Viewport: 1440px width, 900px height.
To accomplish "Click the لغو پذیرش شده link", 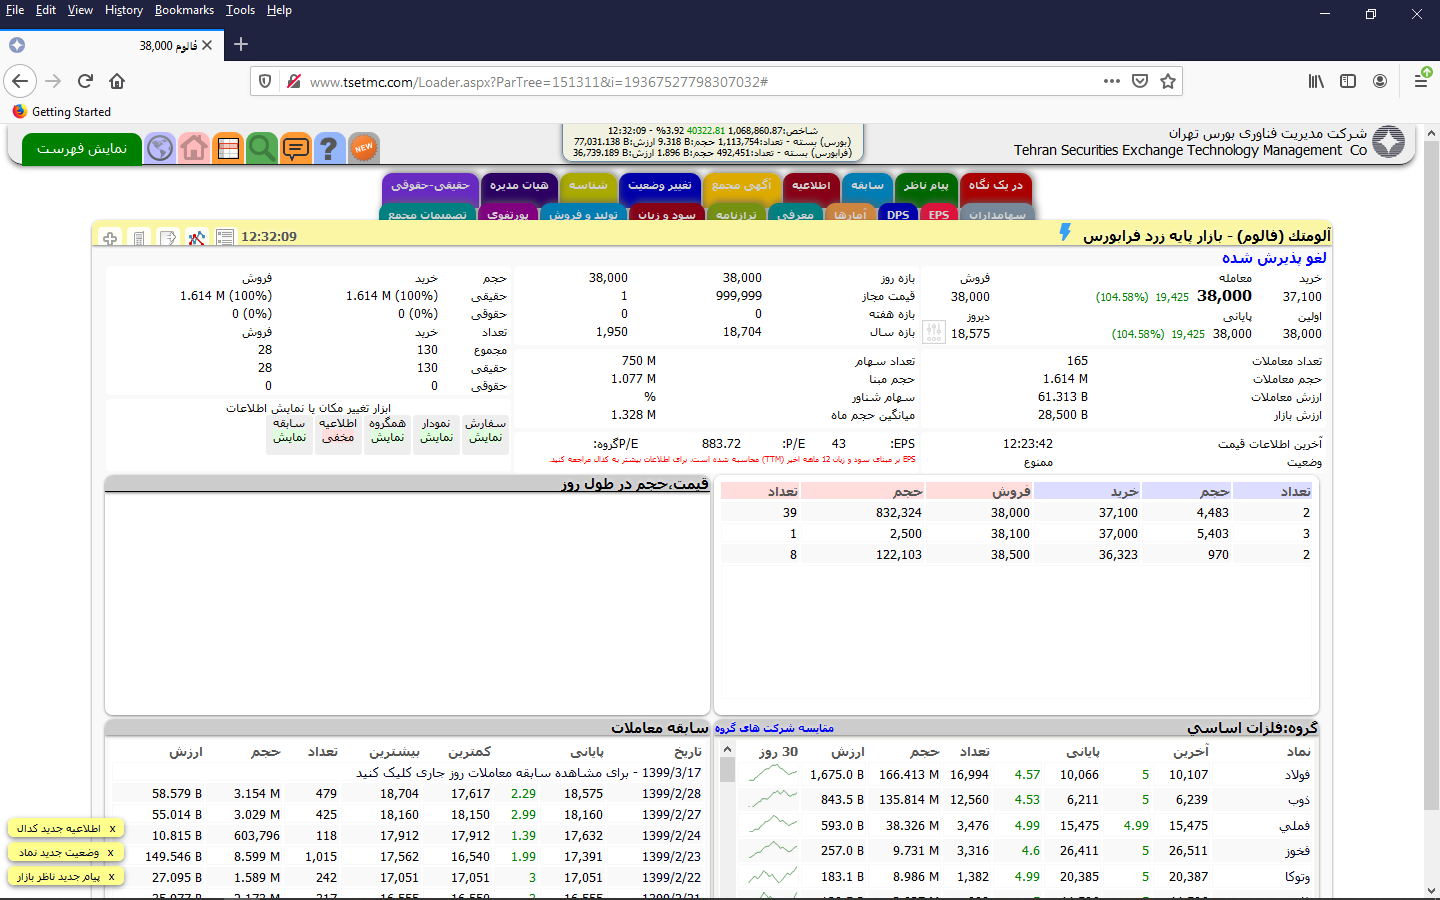I will (1274, 258).
